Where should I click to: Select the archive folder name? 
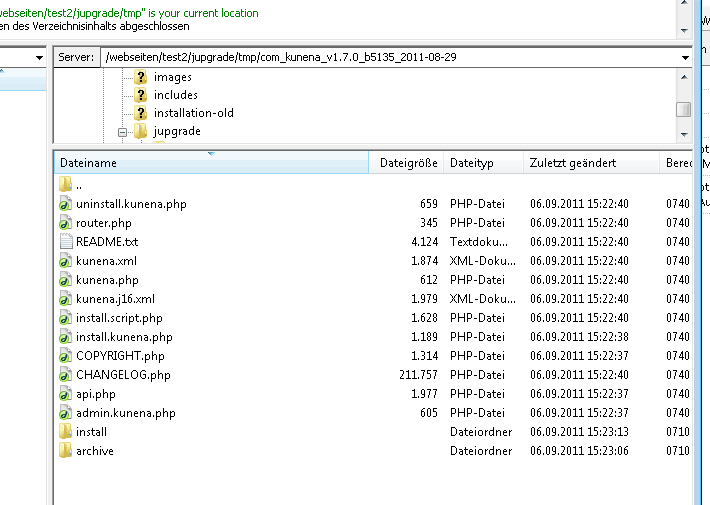click(95, 451)
